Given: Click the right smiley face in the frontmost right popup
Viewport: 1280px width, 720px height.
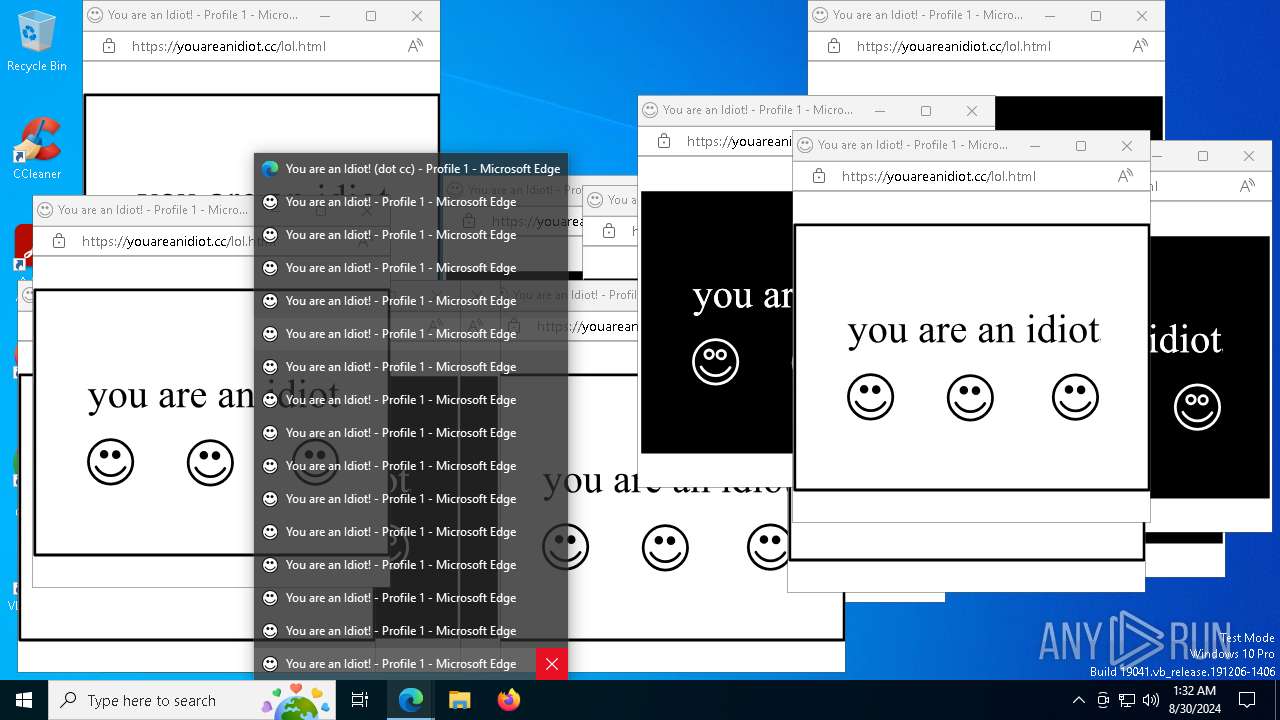Looking at the screenshot, I should [1075, 397].
